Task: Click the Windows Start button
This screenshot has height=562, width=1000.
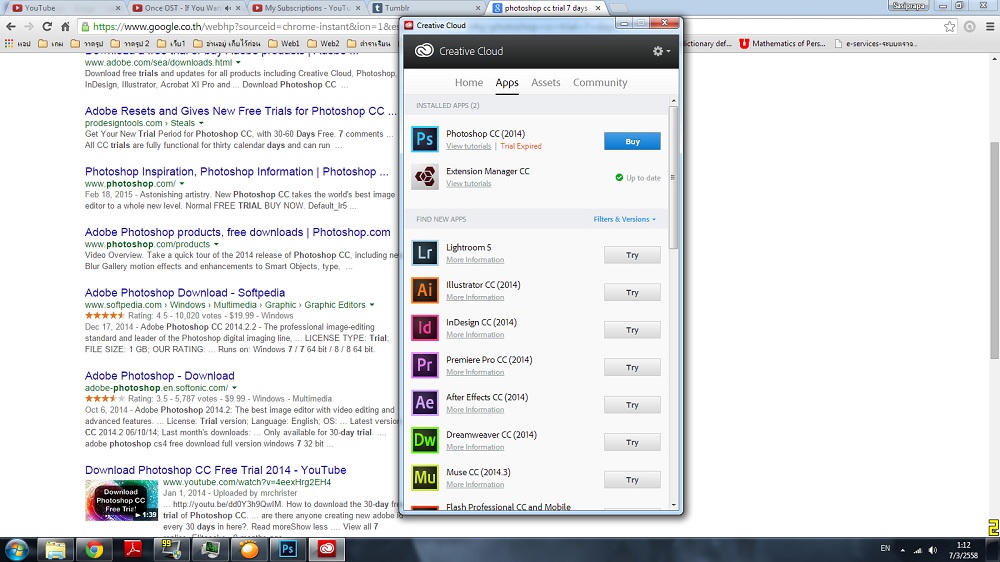Action: pyautogui.click(x=16, y=549)
